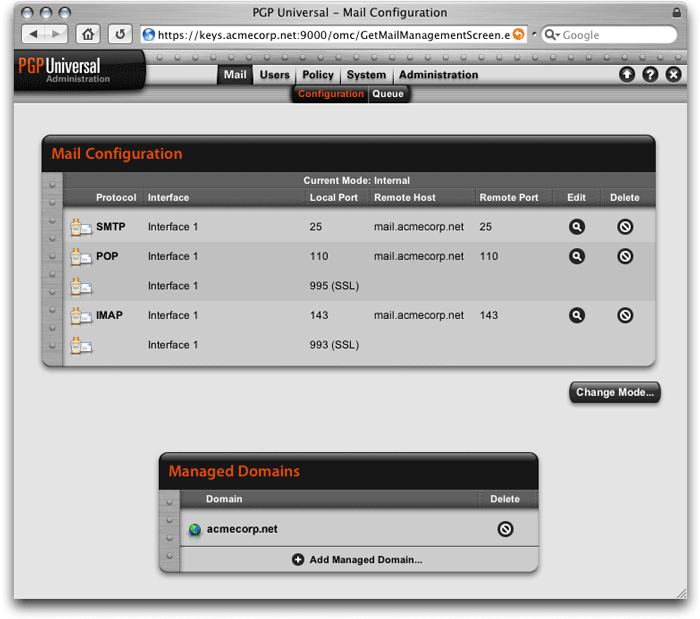The image size is (700, 619).
Task: Click the Domain column header
Action: pyautogui.click(x=224, y=499)
